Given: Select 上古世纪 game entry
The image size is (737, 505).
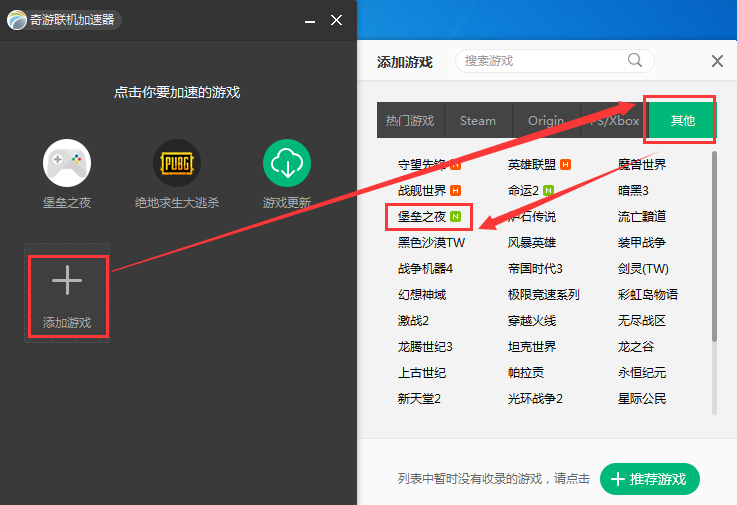Looking at the screenshot, I should coord(422,372).
